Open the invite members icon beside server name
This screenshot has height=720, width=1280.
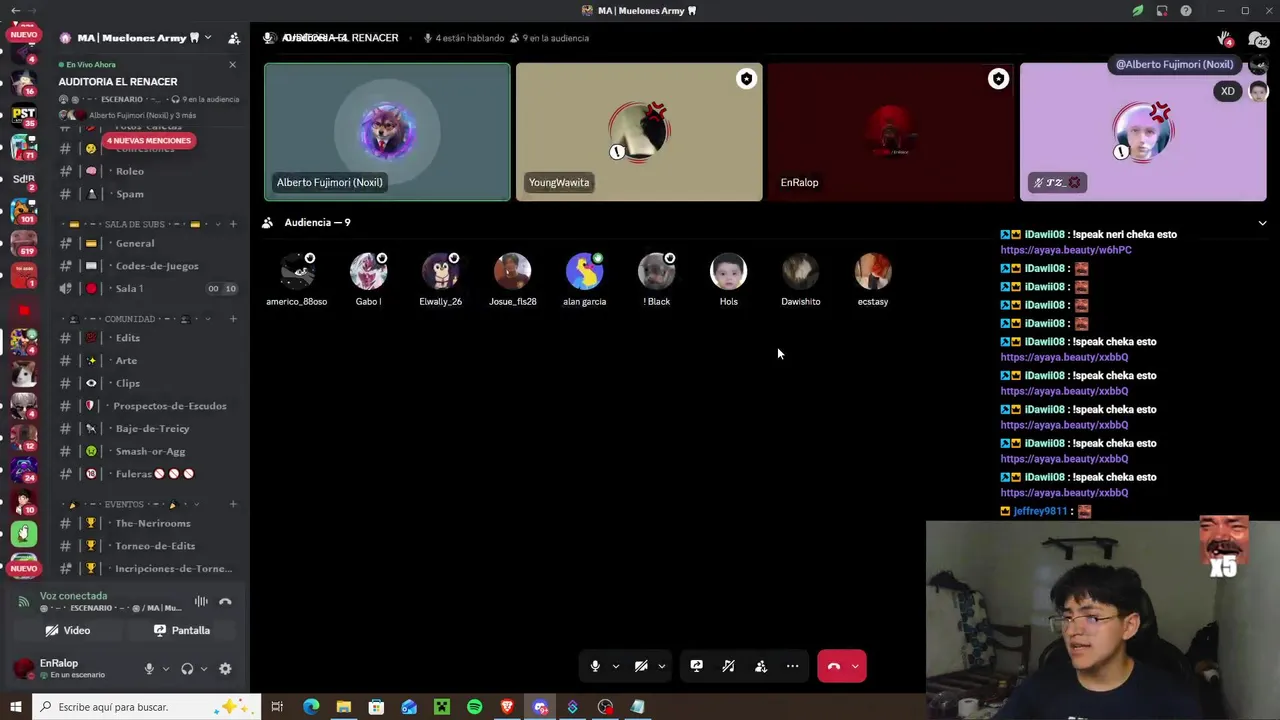(x=234, y=38)
